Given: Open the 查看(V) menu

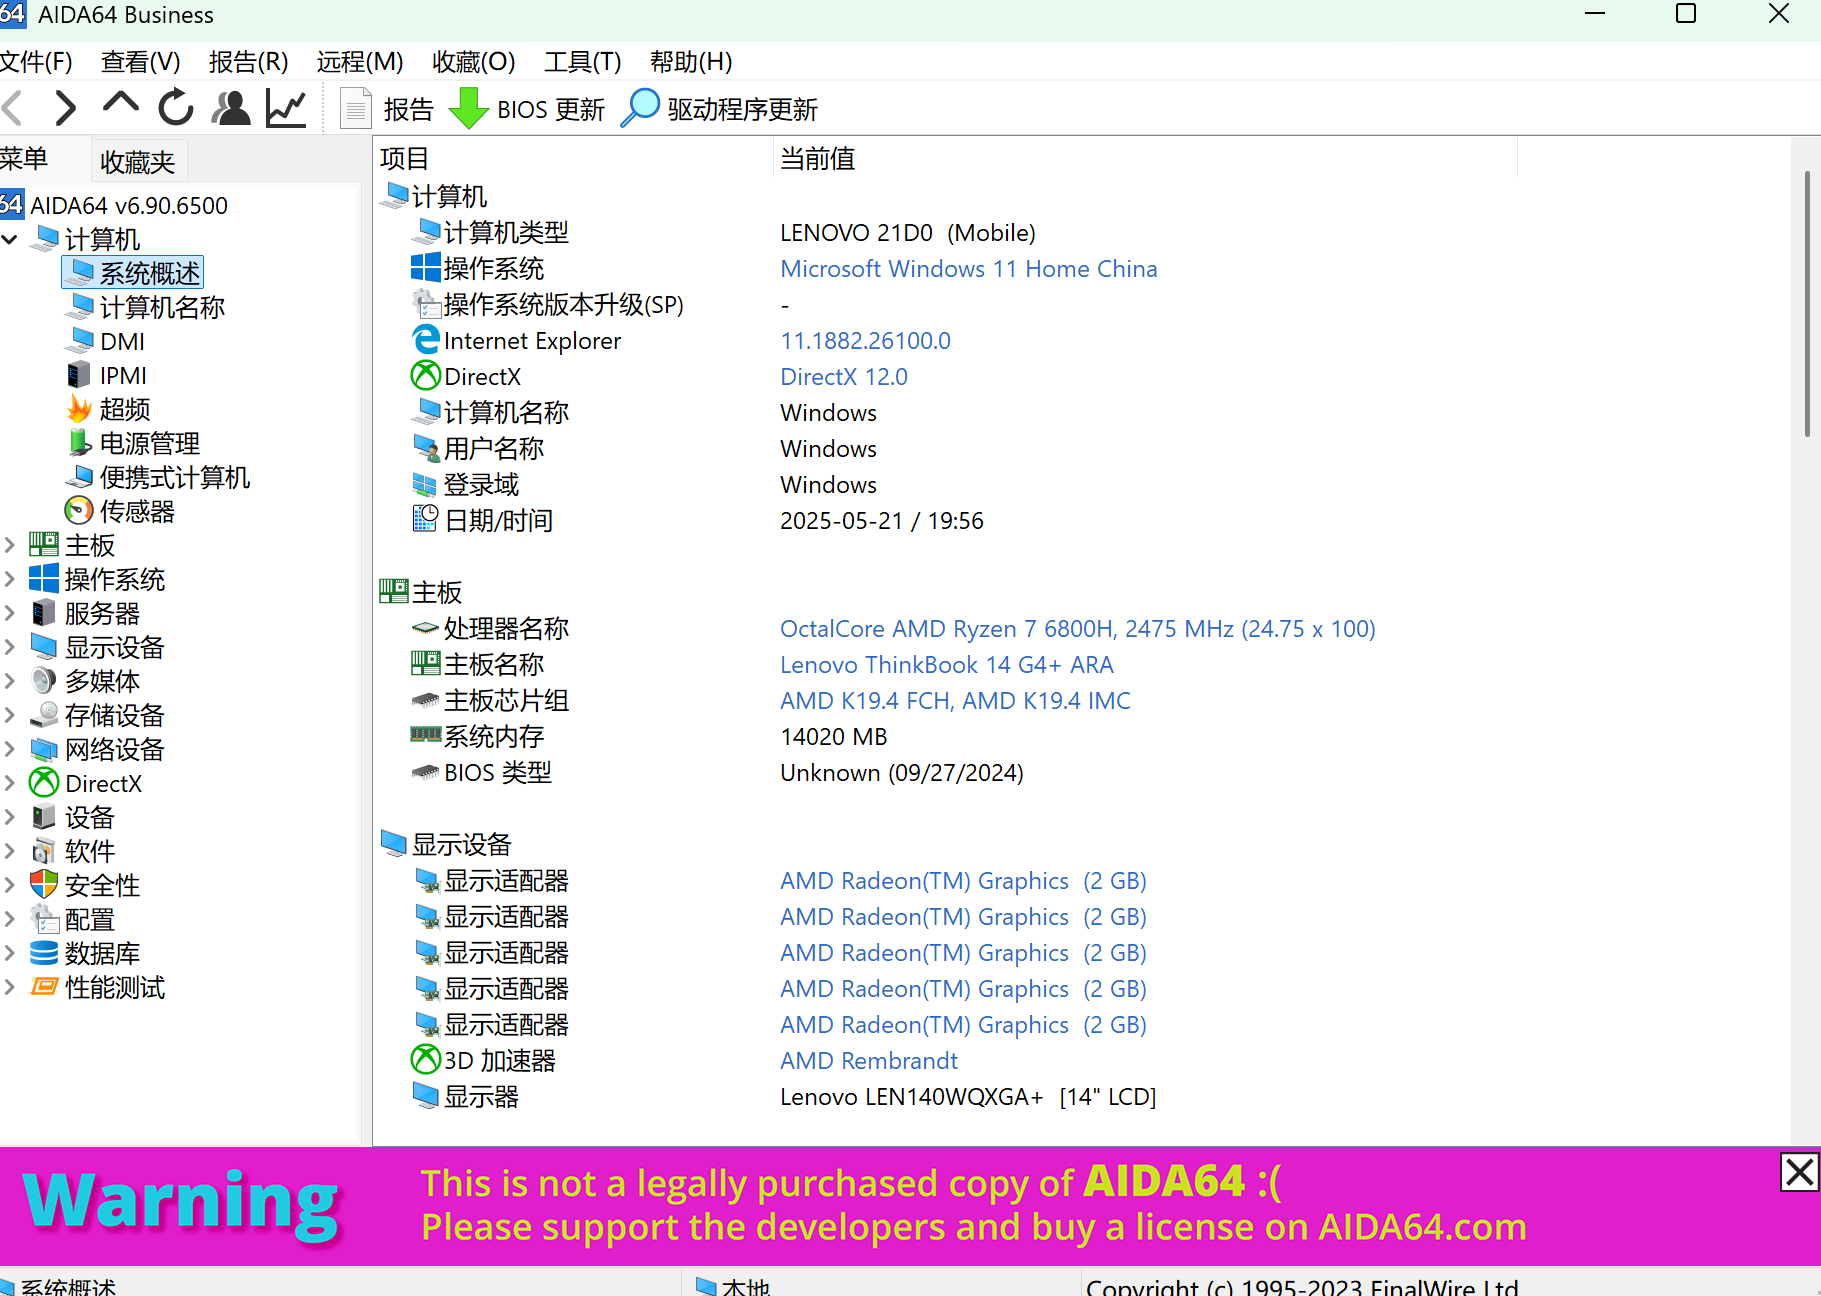Looking at the screenshot, I should coord(140,62).
